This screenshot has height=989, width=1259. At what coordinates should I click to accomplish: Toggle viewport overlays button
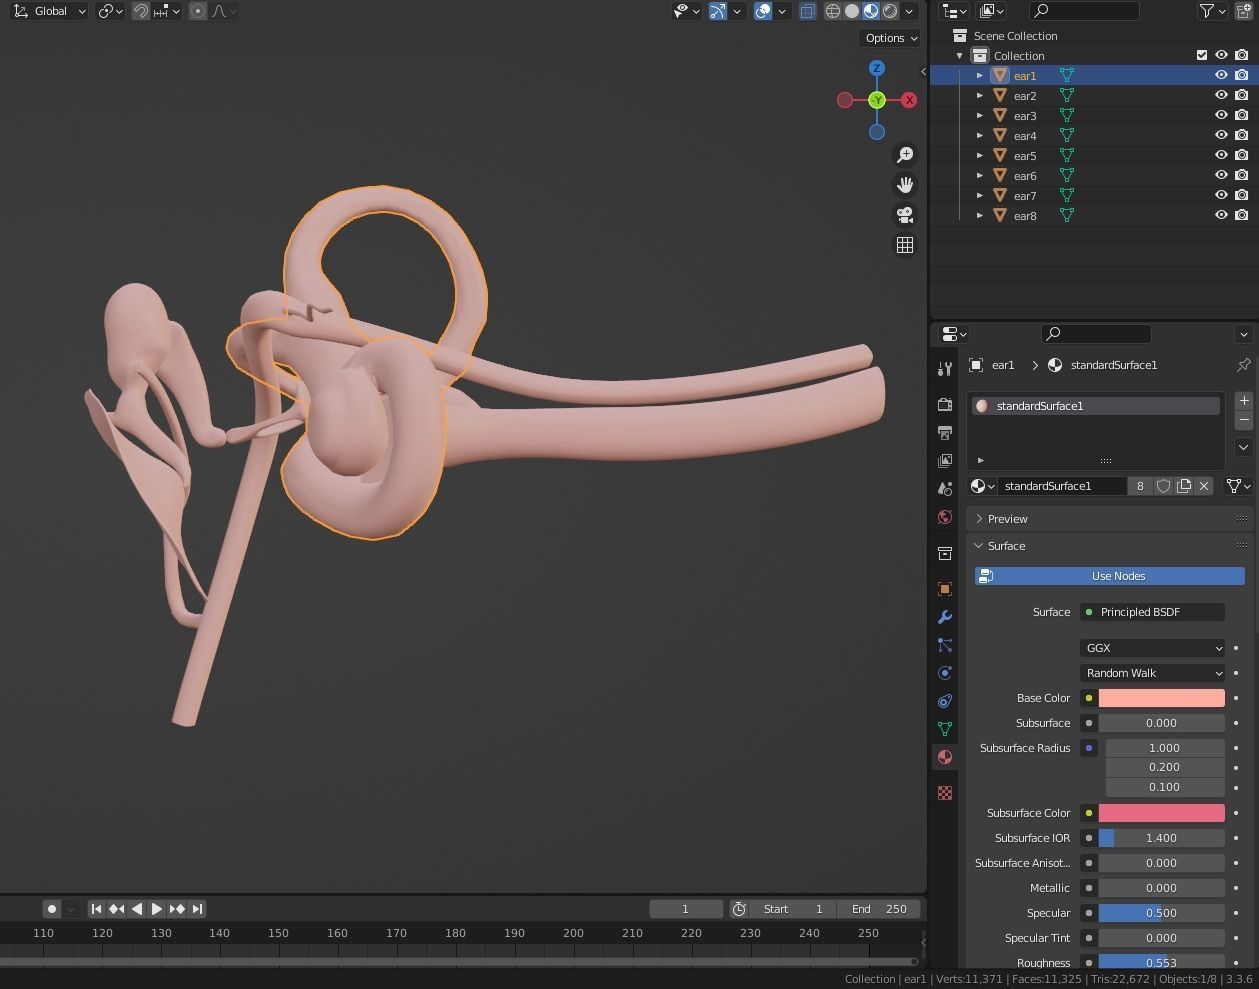click(763, 11)
